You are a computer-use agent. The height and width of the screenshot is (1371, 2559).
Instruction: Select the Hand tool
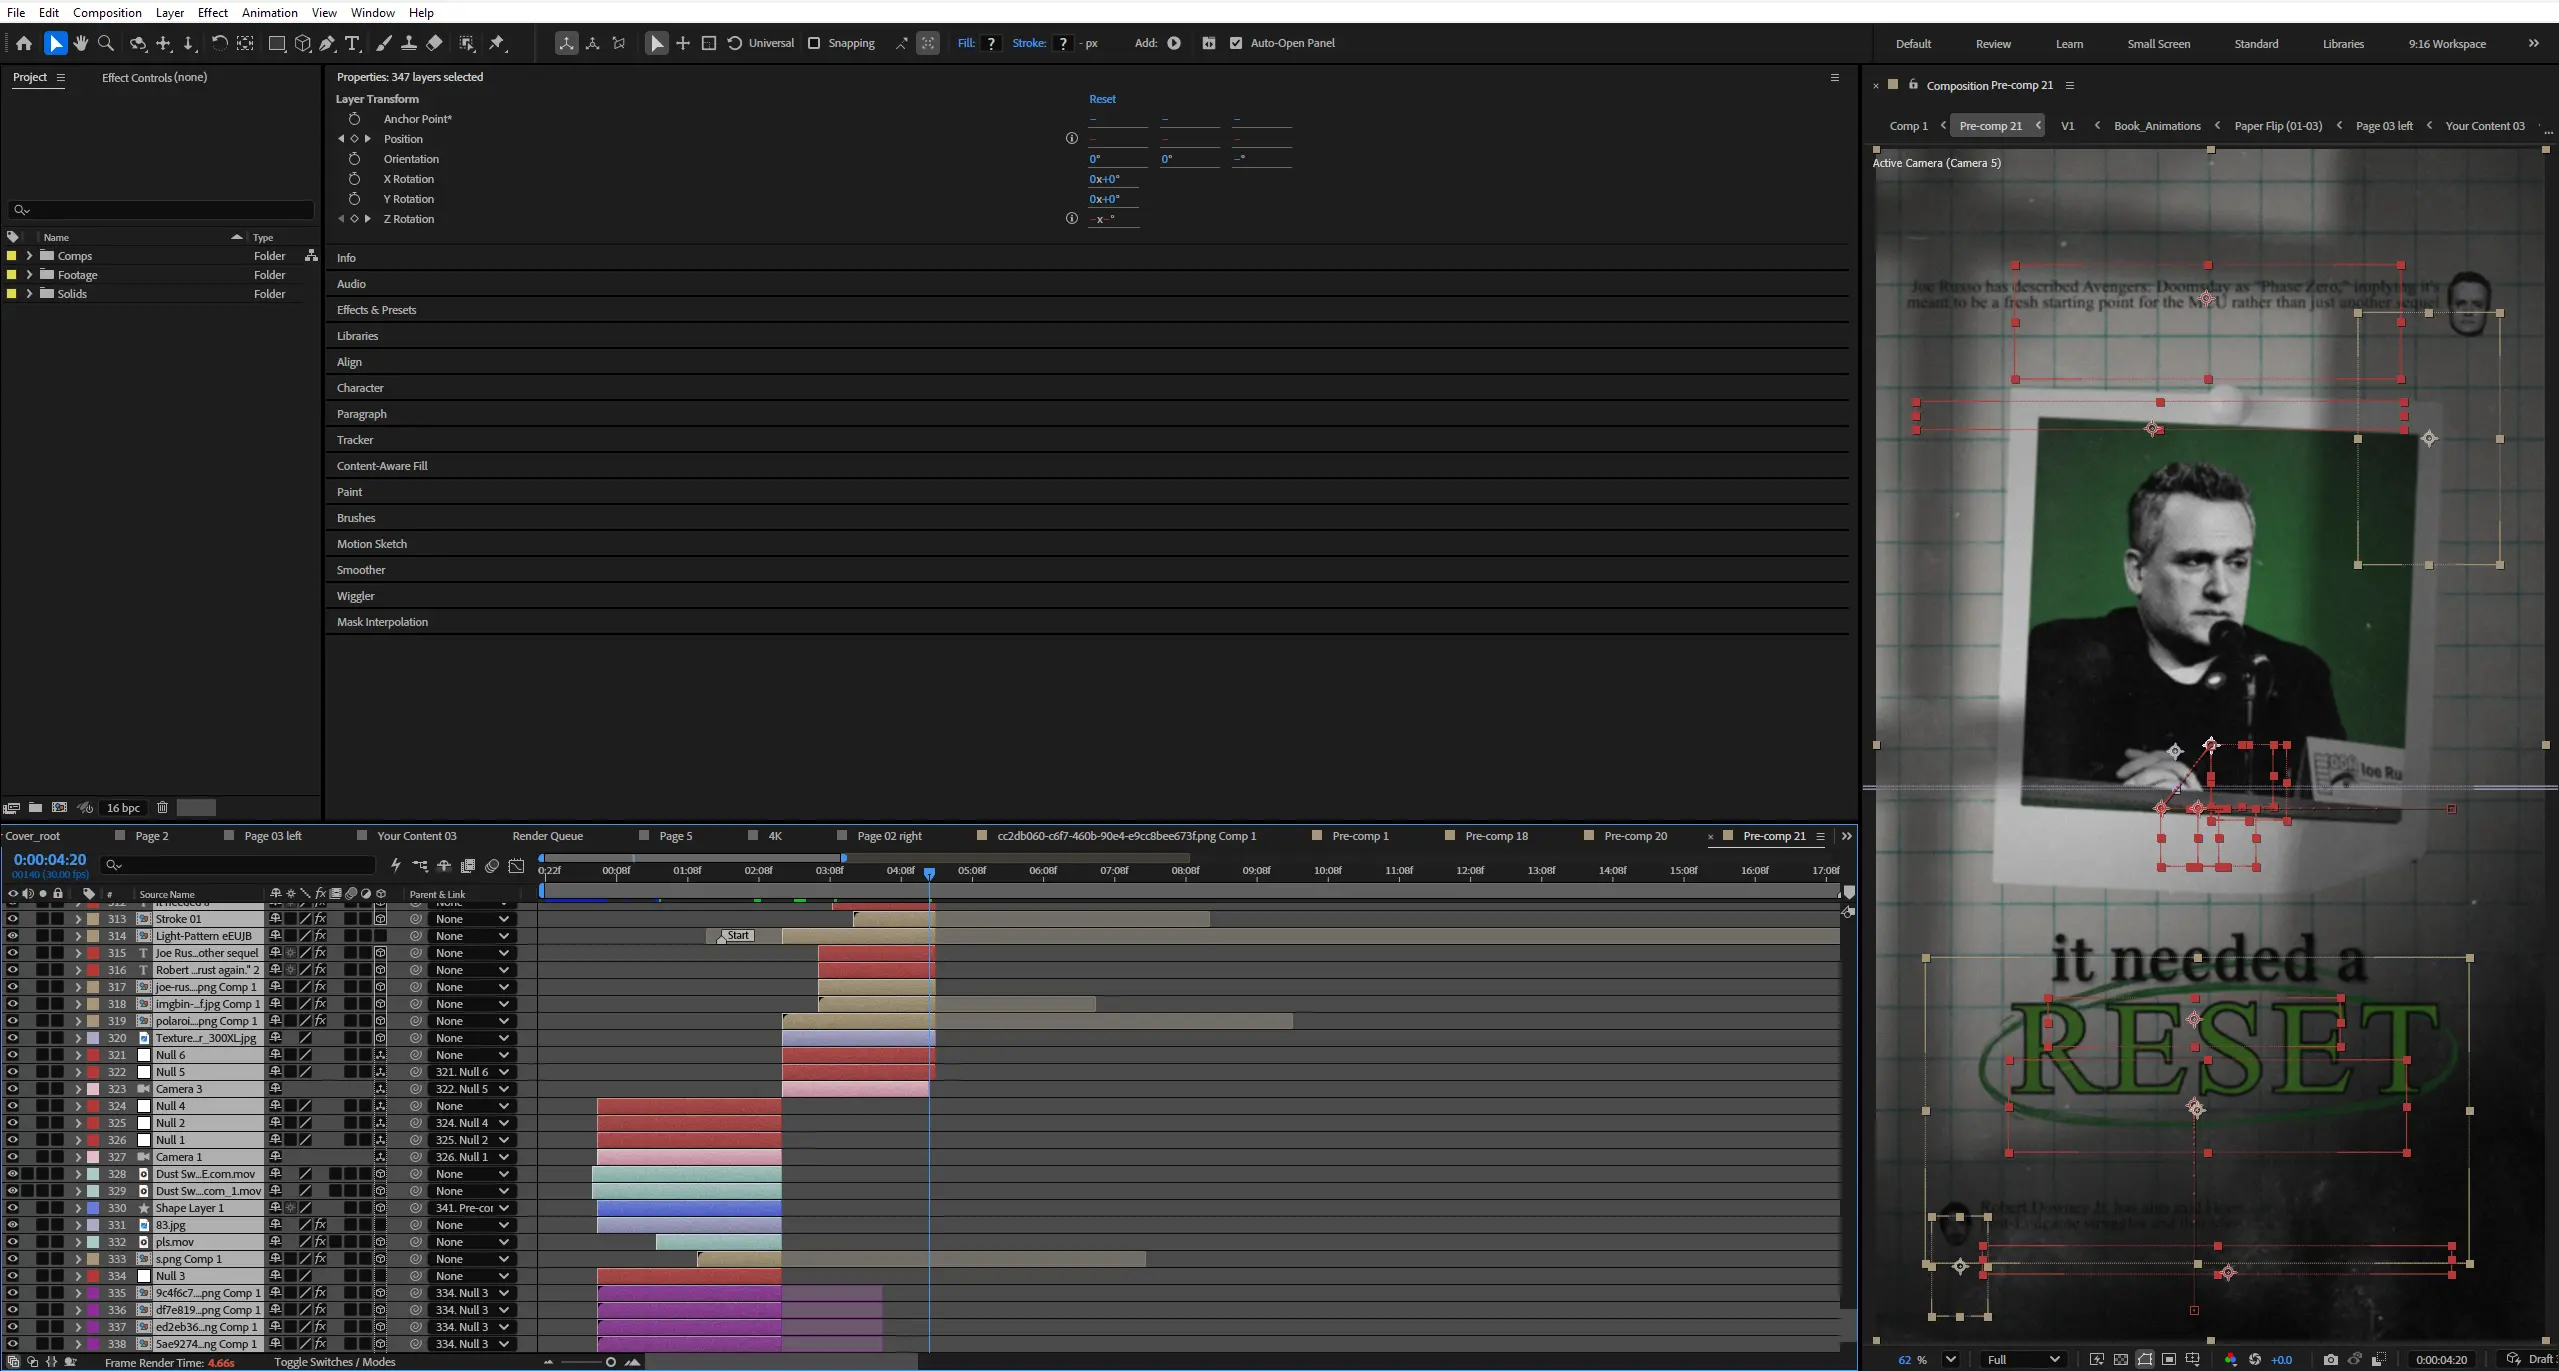(x=81, y=43)
